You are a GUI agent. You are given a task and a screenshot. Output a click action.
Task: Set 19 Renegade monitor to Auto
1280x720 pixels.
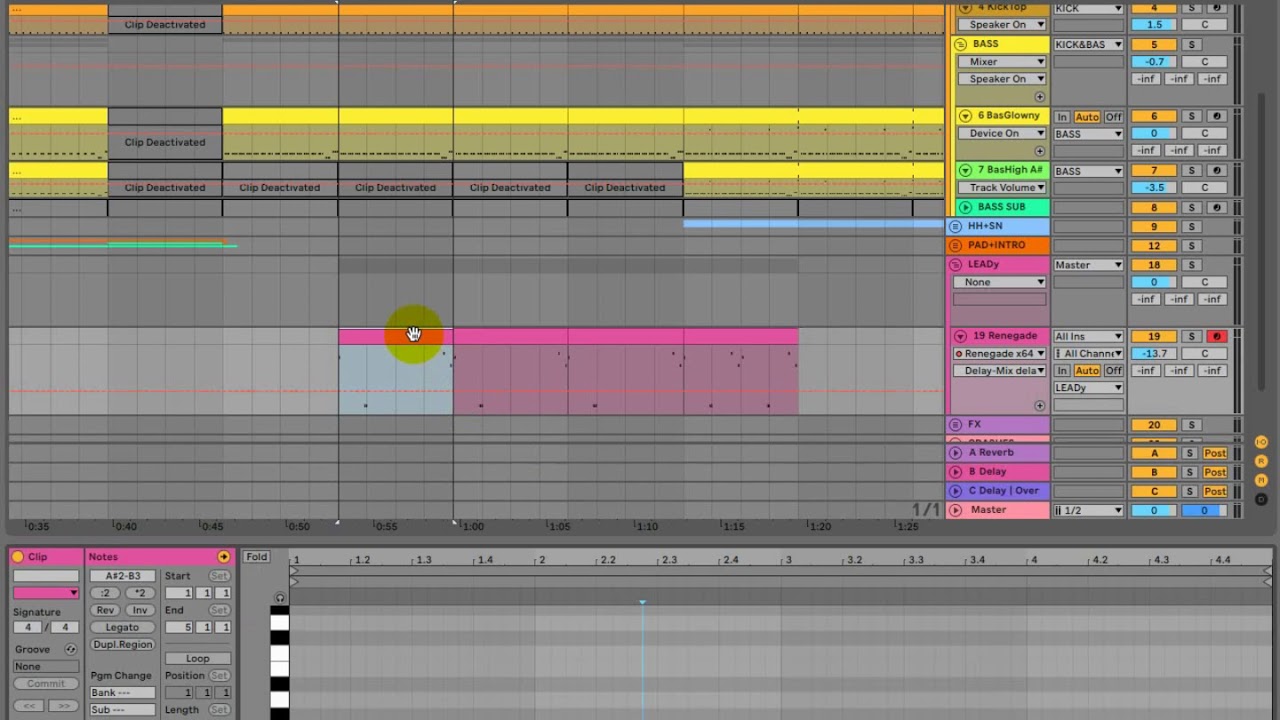[x=1087, y=371]
